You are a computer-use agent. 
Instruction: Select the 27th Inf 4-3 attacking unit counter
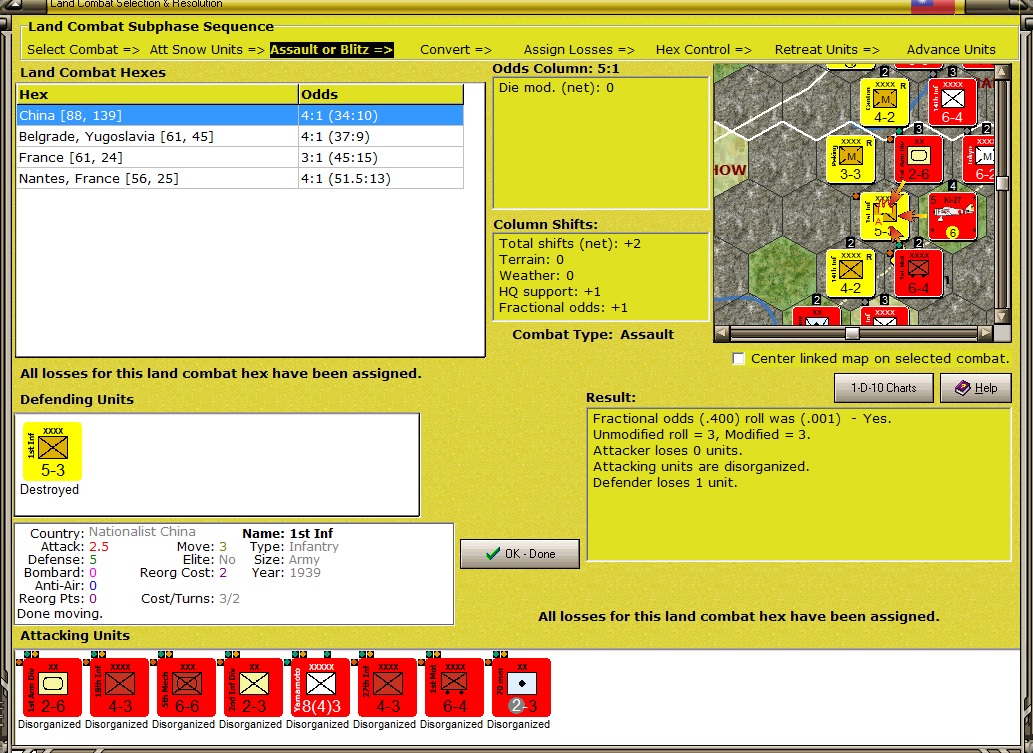[387, 687]
